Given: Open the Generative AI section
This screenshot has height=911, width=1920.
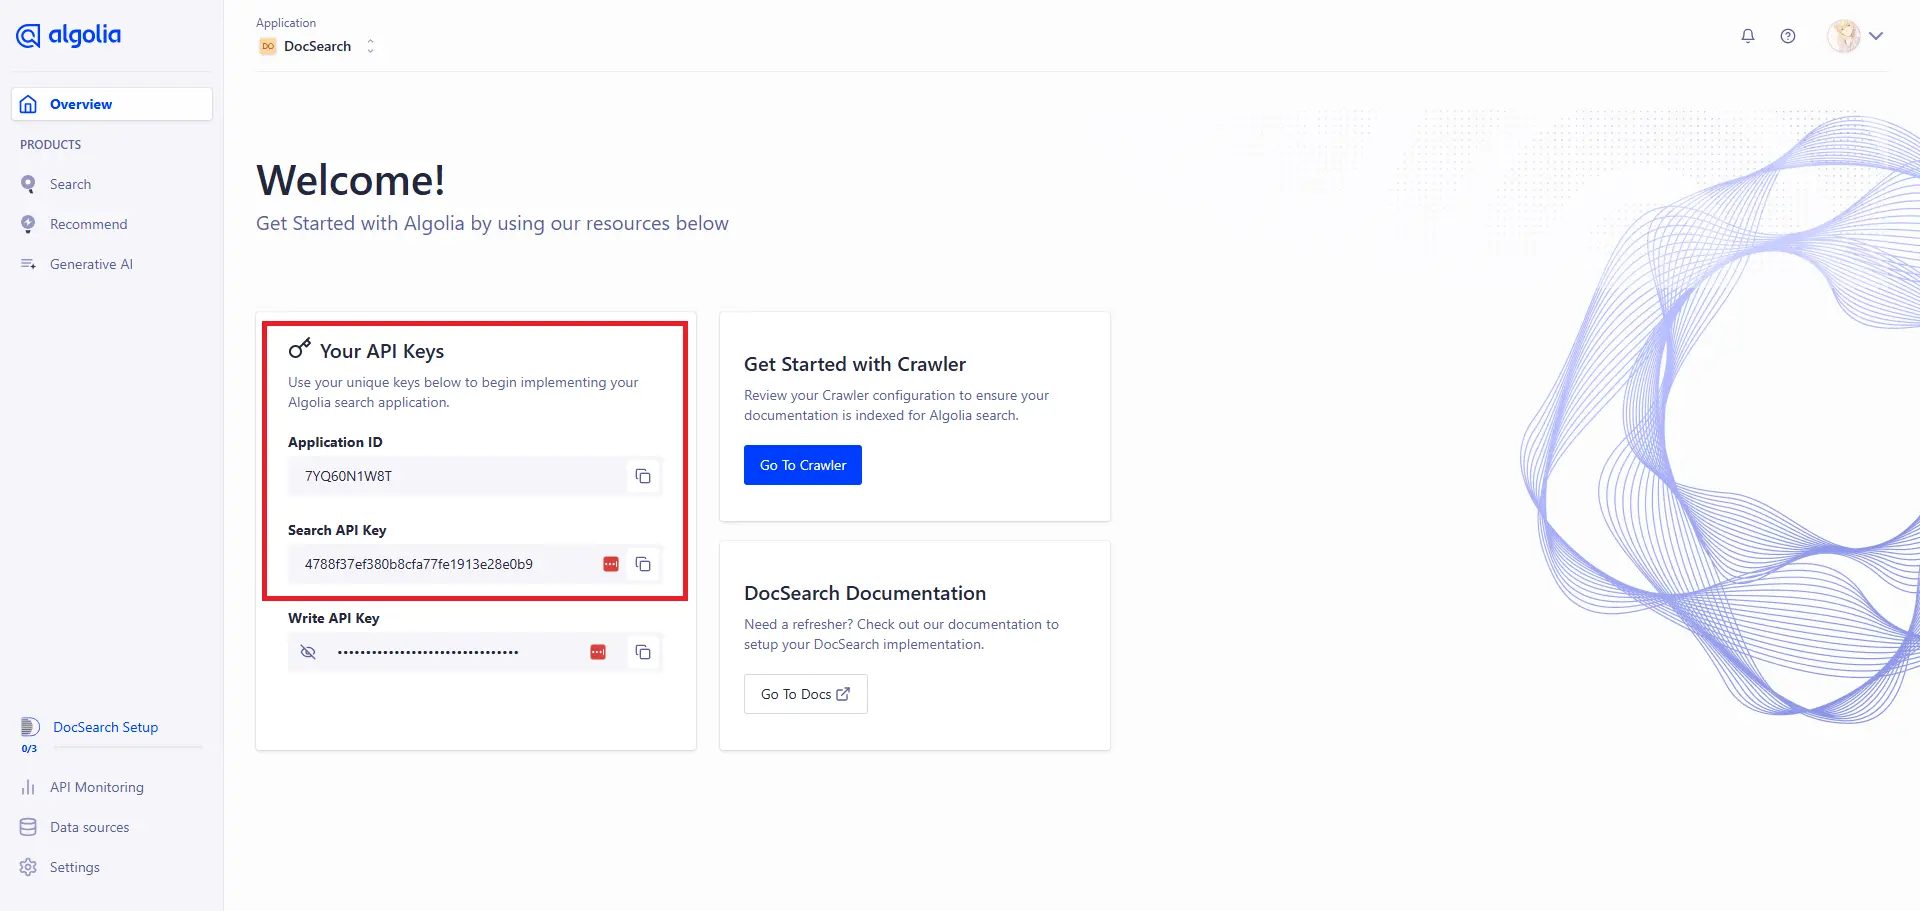Looking at the screenshot, I should pos(91,264).
